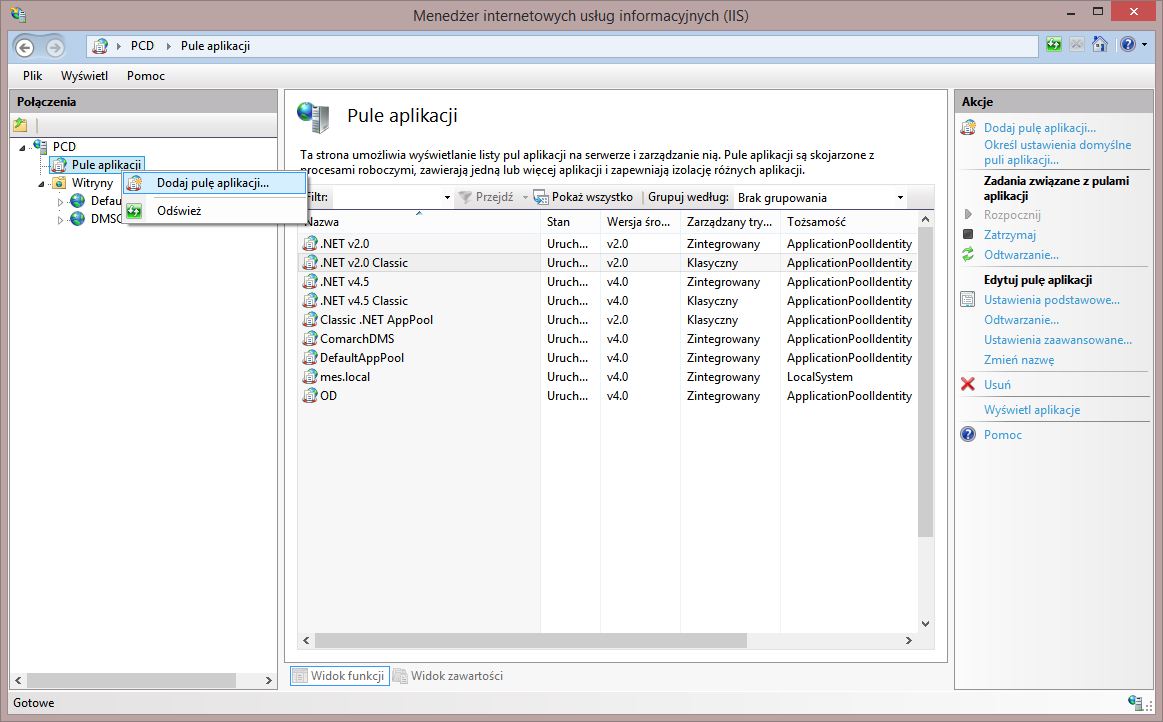Select the .NET v2.0 Classic row

607,263
